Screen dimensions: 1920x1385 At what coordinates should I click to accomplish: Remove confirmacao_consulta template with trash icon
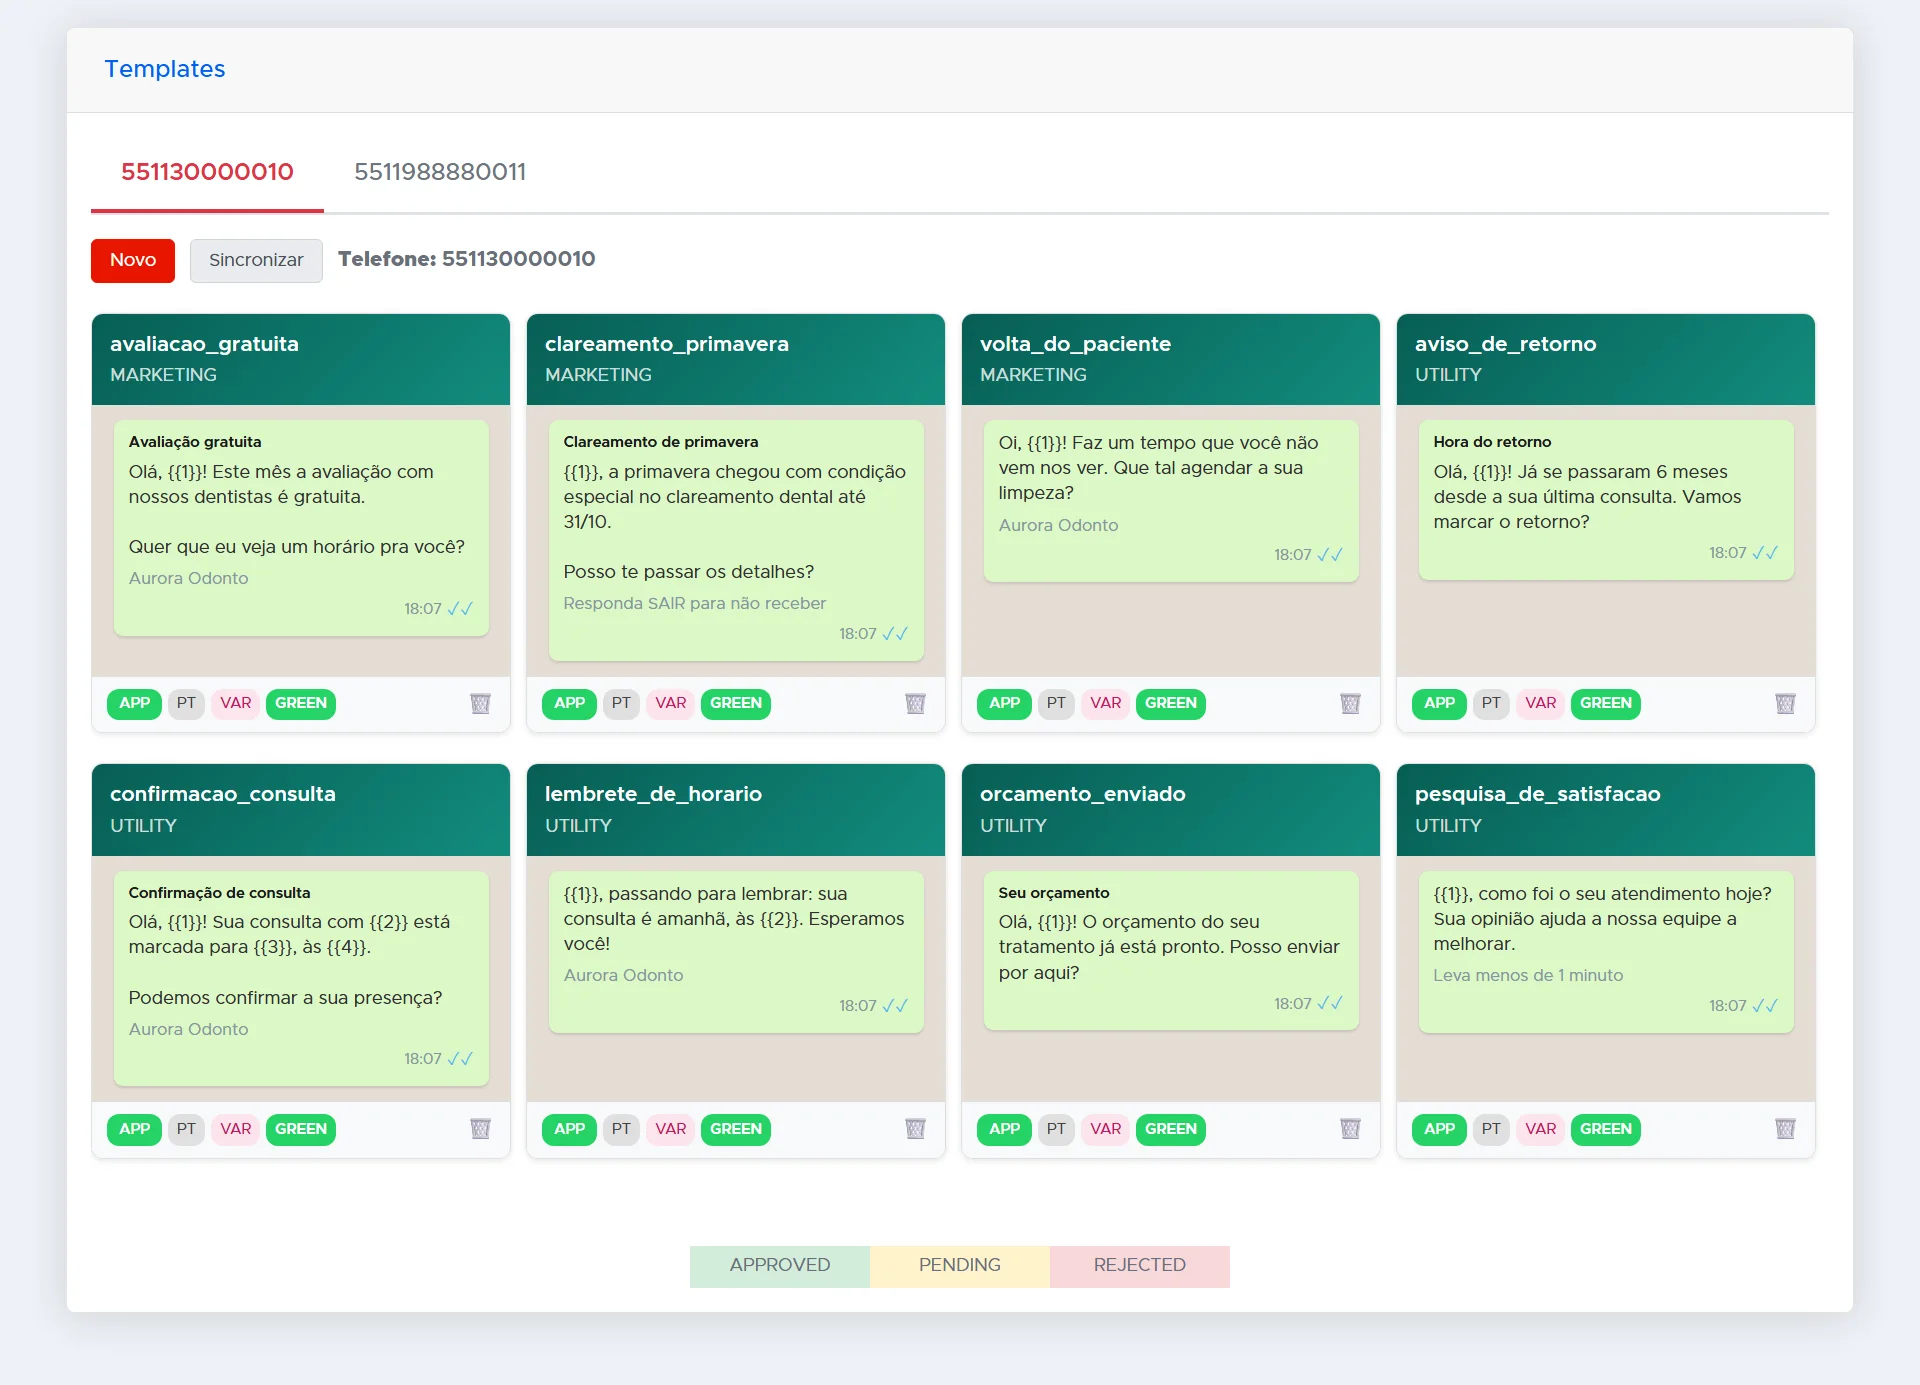[480, 1129]
